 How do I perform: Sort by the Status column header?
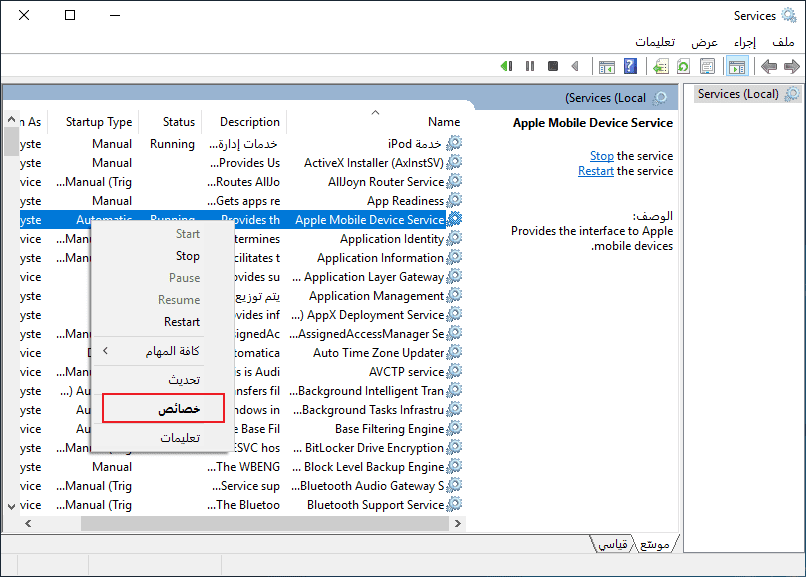pos(171,122)
